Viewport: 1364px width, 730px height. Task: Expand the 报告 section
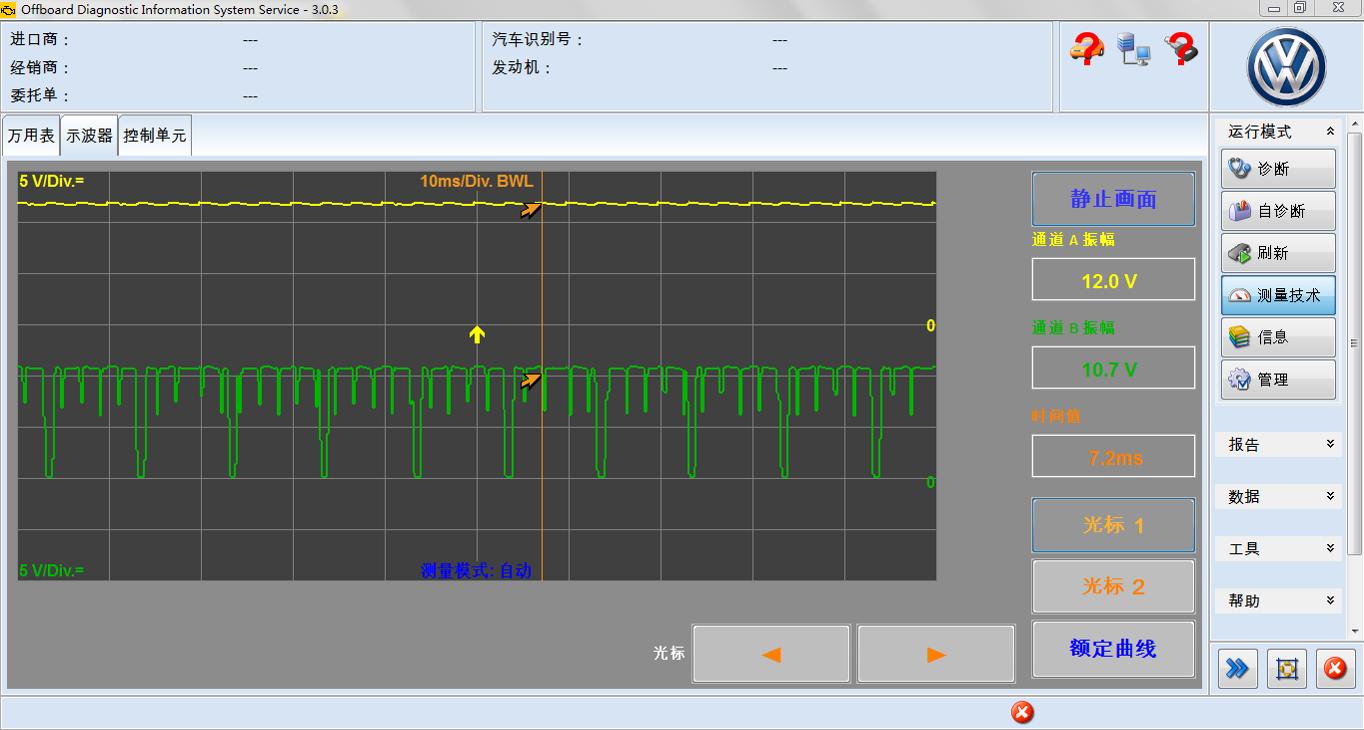[1280, 444]
